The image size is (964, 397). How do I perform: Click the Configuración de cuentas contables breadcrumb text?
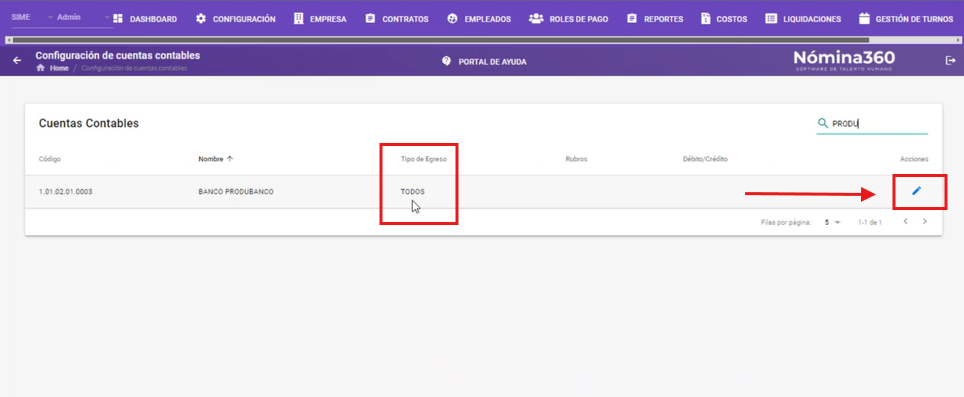[x=134, y=68]
